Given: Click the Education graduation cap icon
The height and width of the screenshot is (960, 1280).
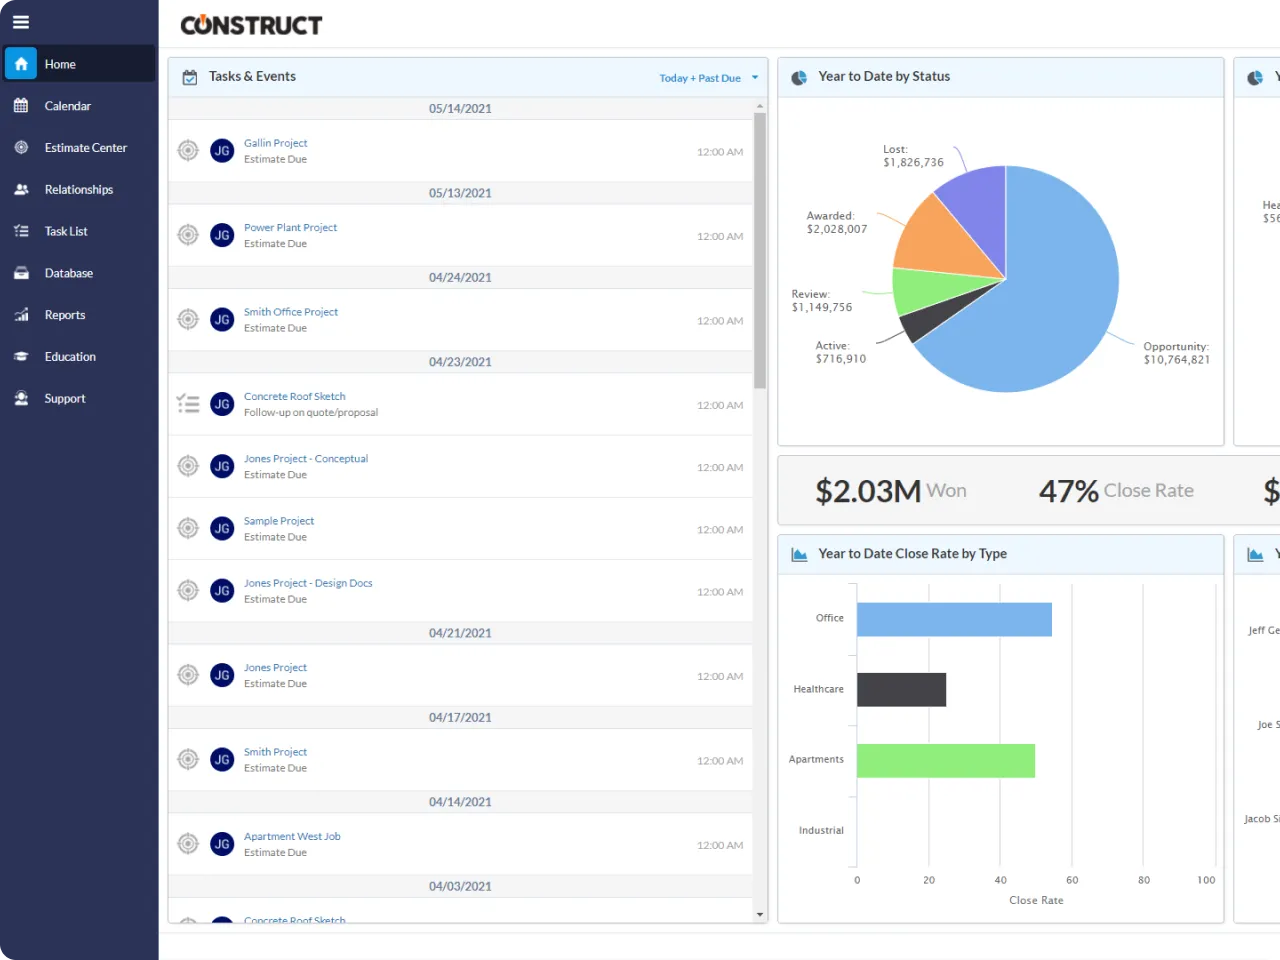Looking at the screenshot, I should click(x=21, y=357).
